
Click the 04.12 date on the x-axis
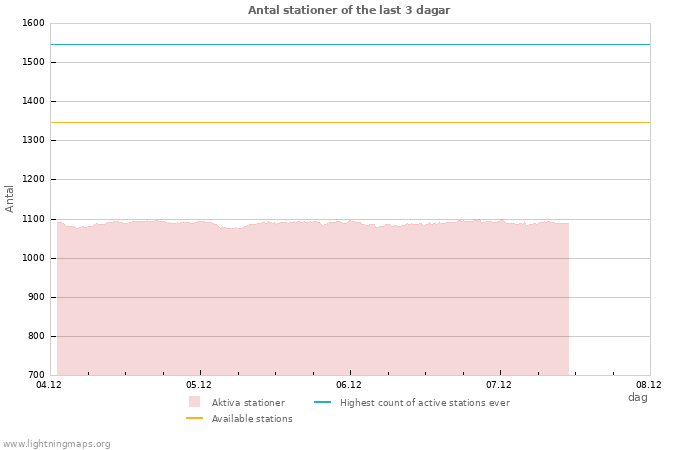click(x=49, y=385)
